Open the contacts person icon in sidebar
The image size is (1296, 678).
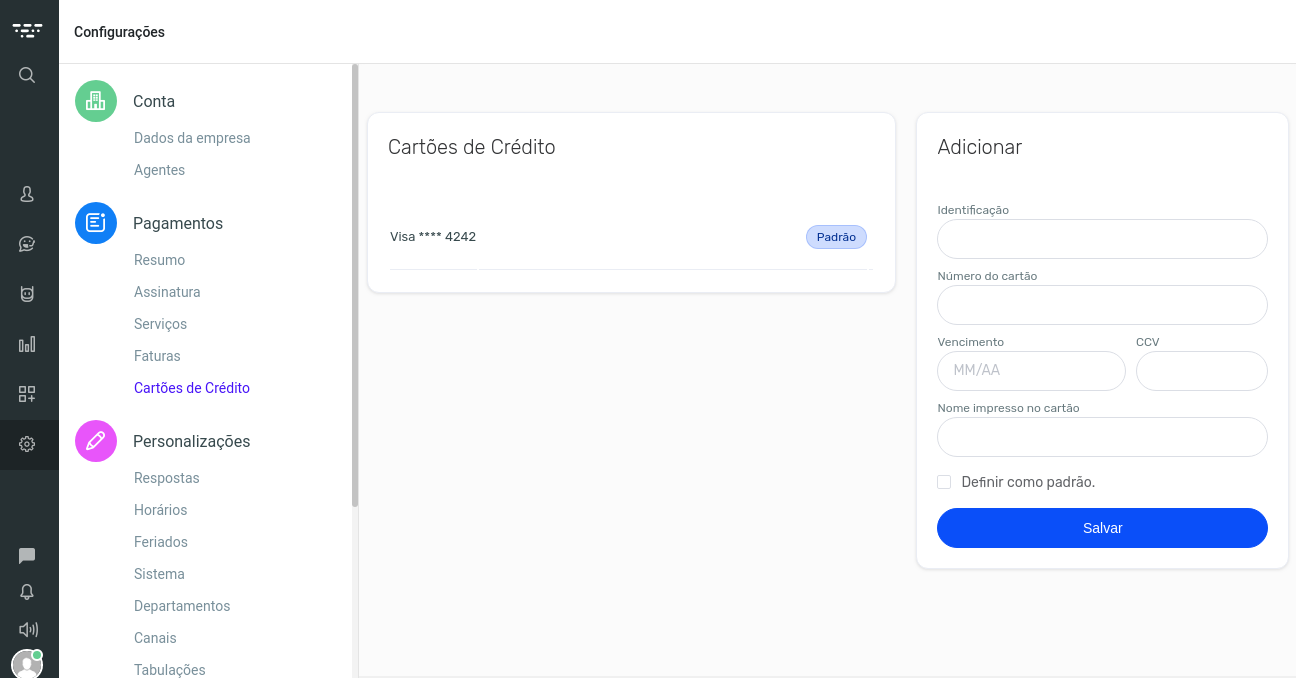[x=27, y=194]
